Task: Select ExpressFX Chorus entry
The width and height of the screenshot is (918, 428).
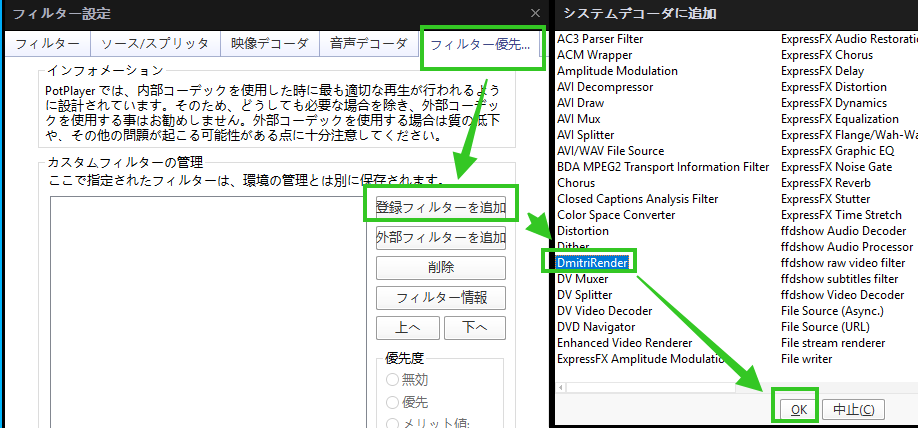Action: point(827,55)
